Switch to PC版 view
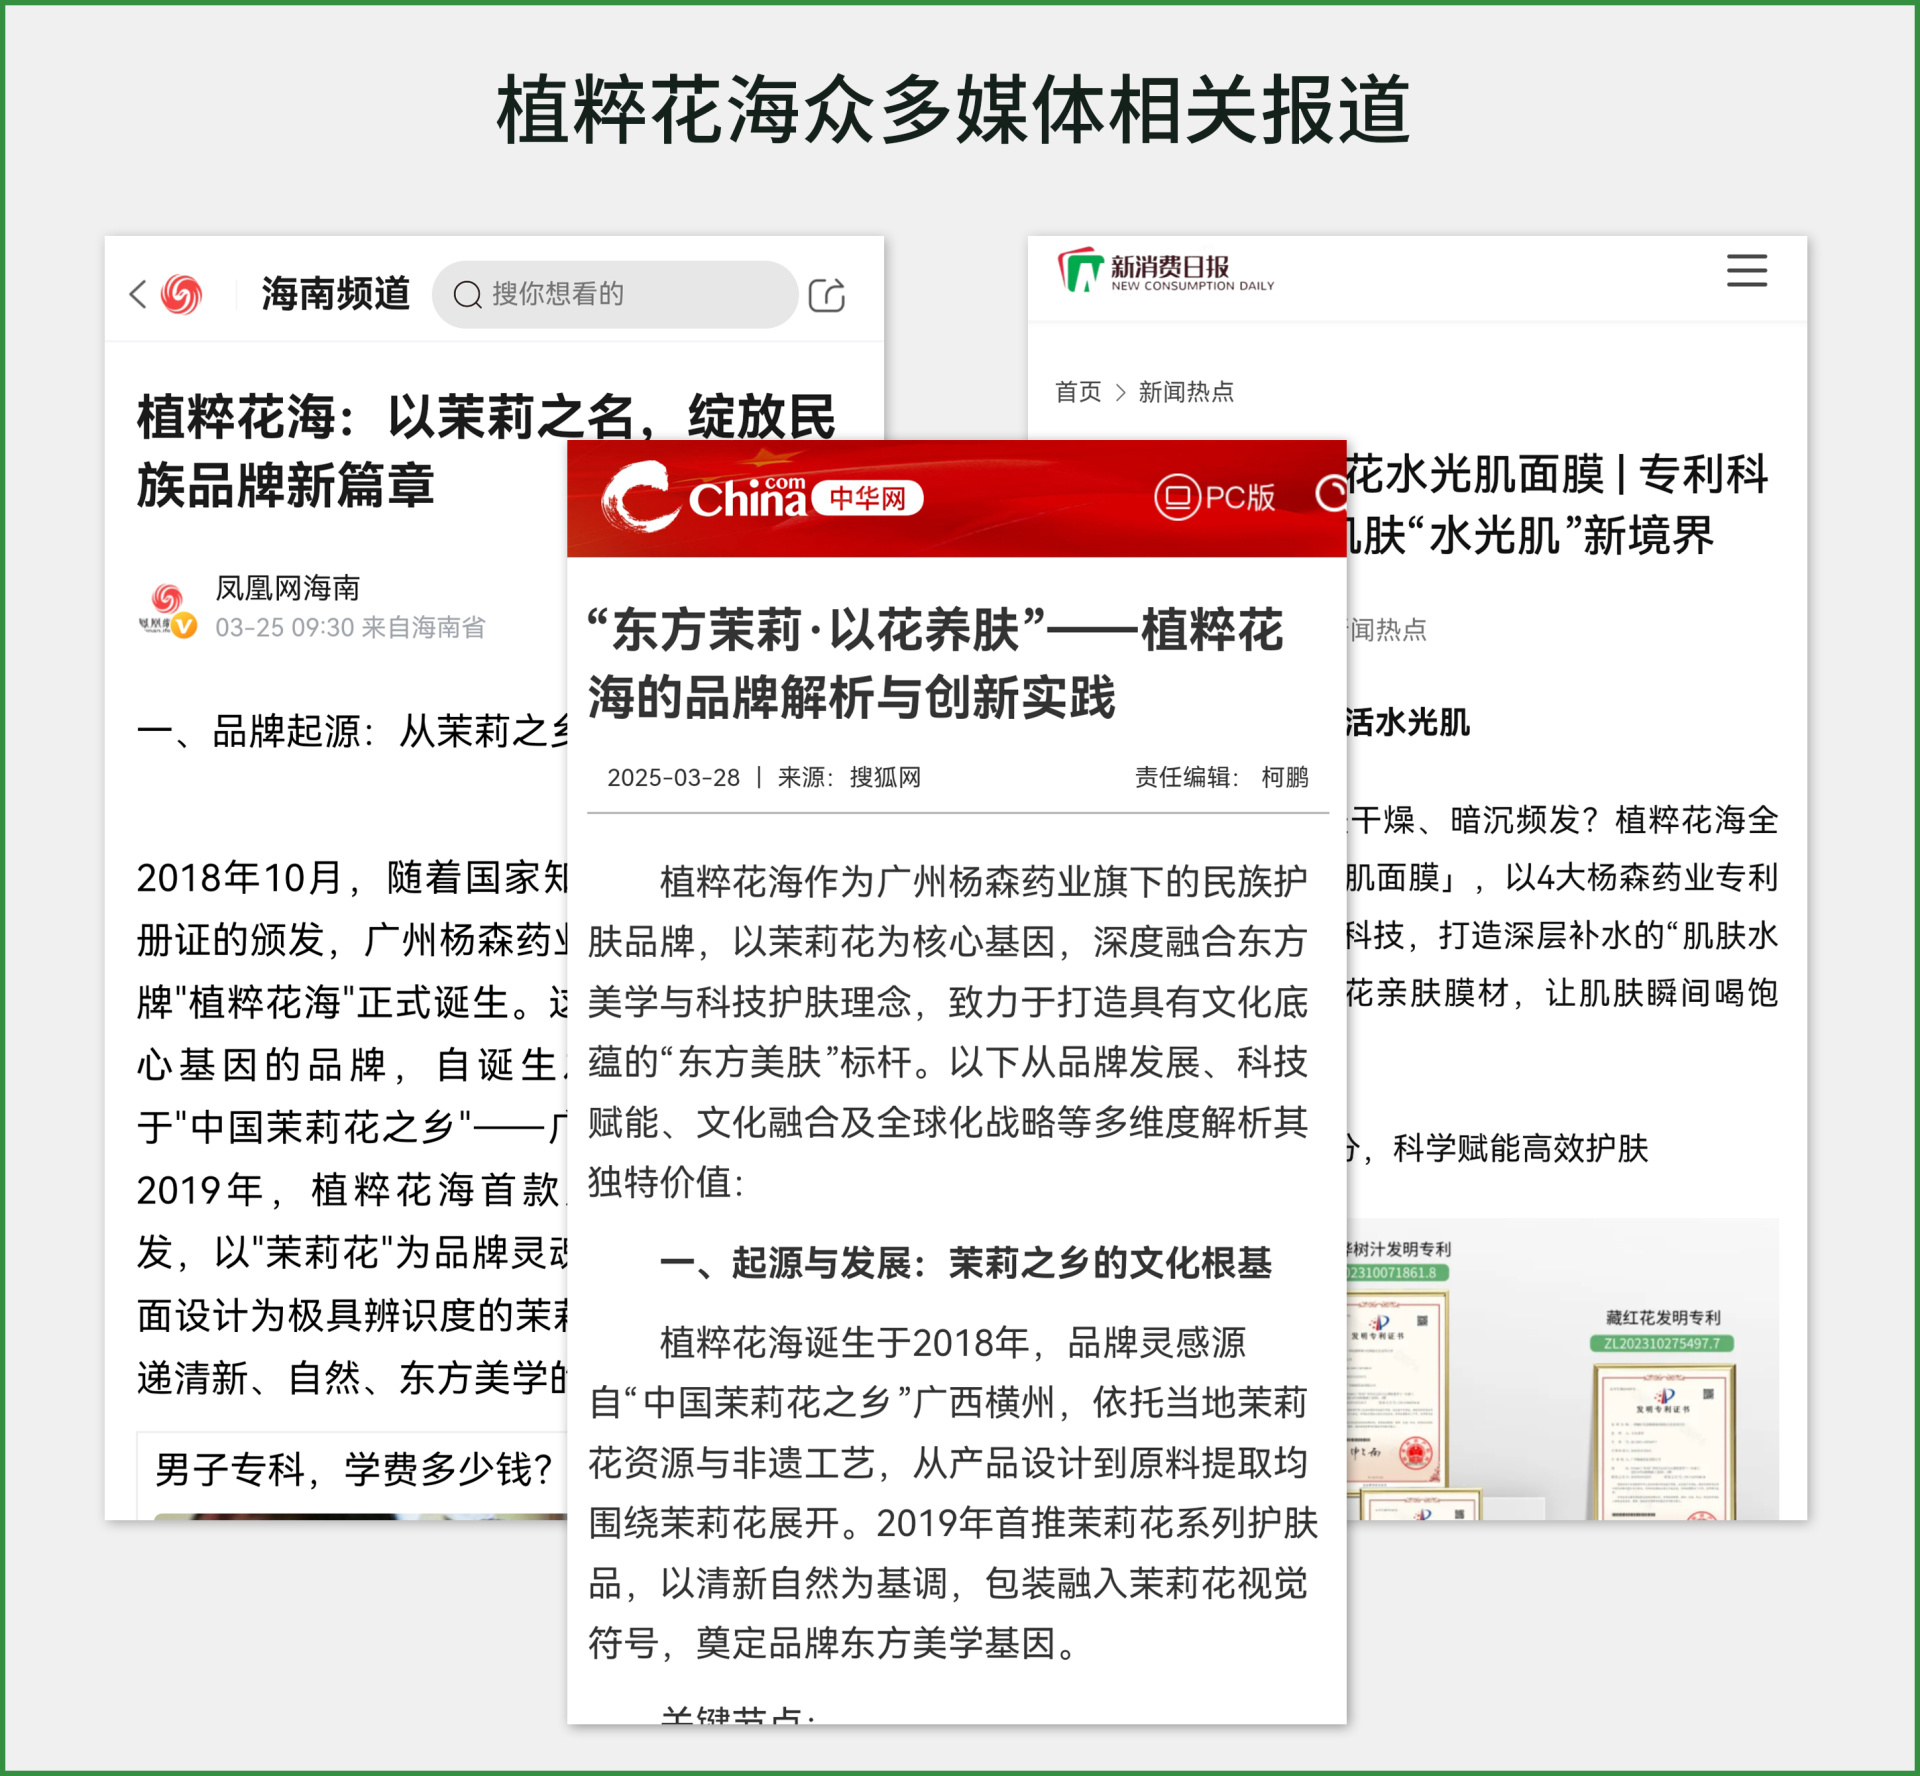This screenshot has width=1920, height=1776. (x=1215, y=497)
